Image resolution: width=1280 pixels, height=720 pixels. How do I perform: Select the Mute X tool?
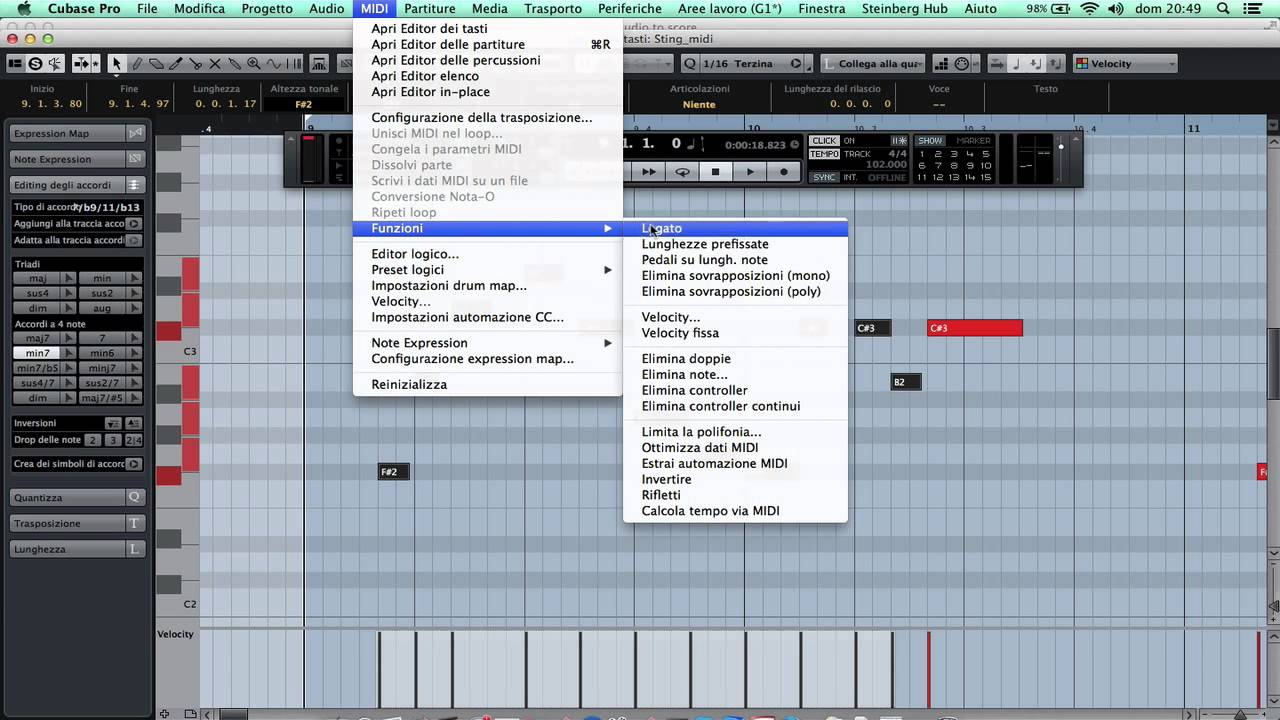pos(214,64)
